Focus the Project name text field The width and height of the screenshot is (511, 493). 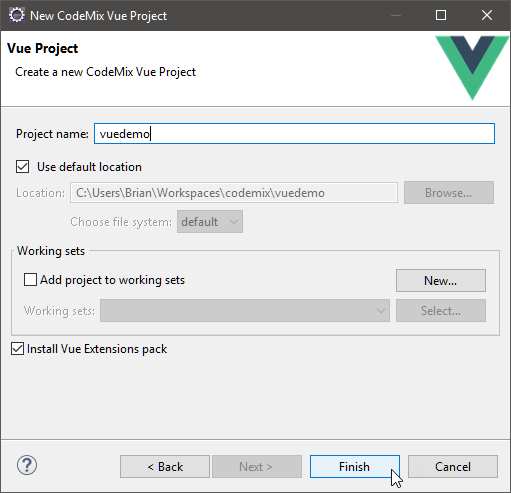tap(294, 134)
